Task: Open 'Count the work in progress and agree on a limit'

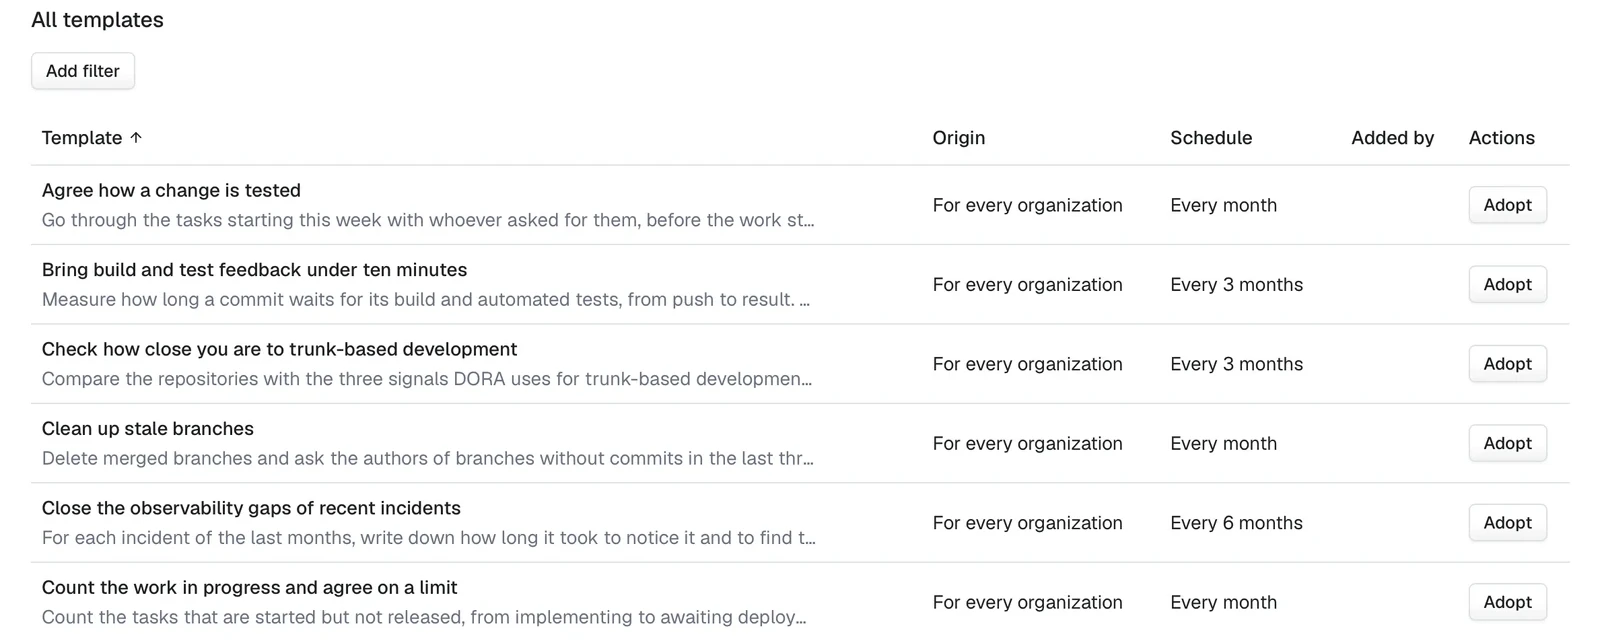Action: pyautogui.click(x=249, y=588)
